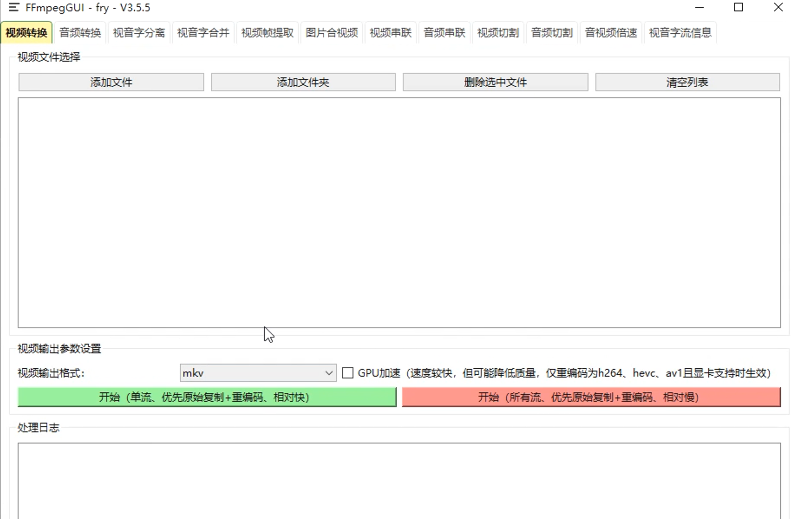Select the 音频串联 tab
Screen dimensions: 793x519
pos(444,33)
